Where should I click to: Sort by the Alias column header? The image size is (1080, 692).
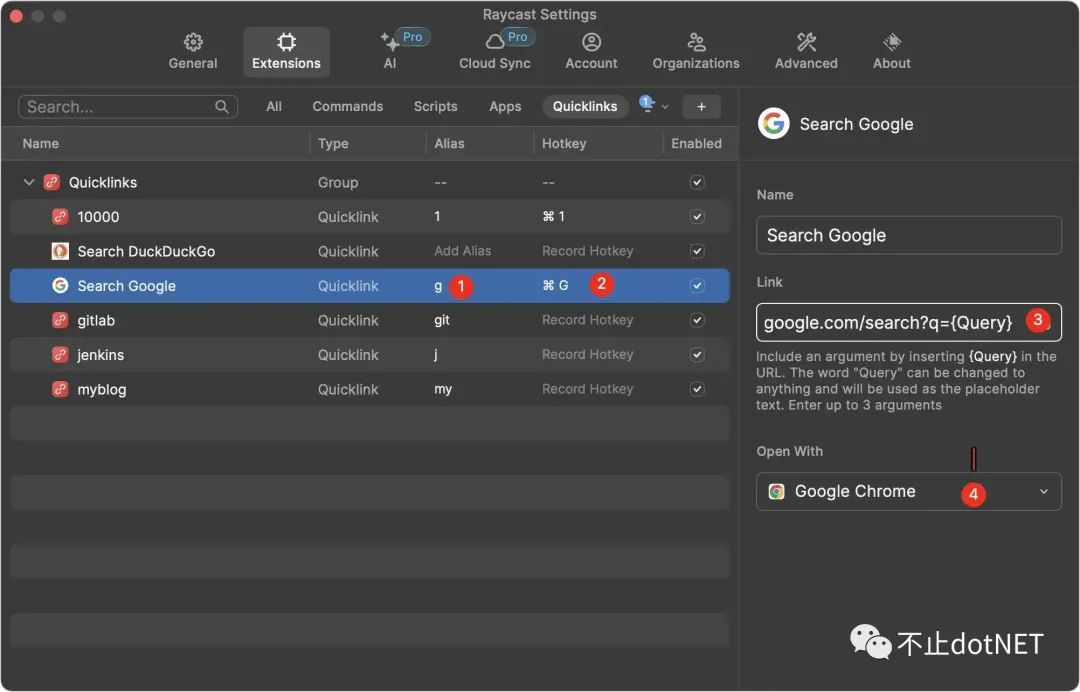coord(449,144)
